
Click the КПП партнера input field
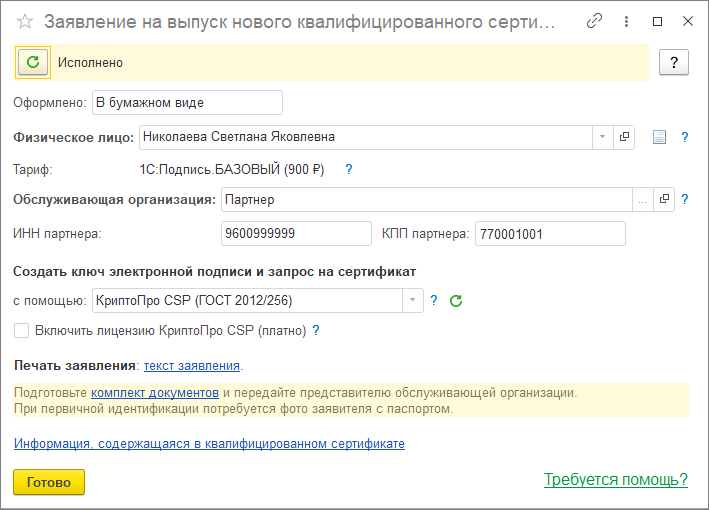(x=550, y=233)
